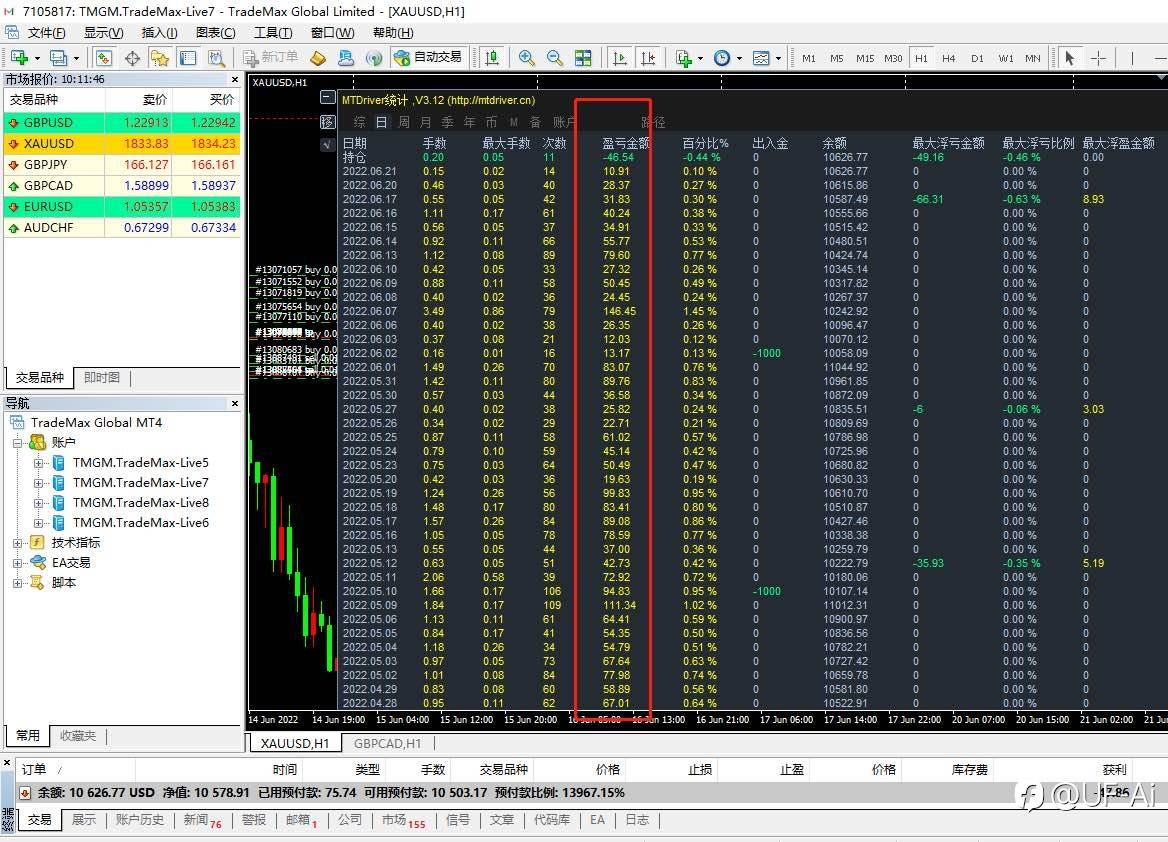Select the vertical line drawing tool
Viewport: 1168px width, 842px height.
(1132, 57)
